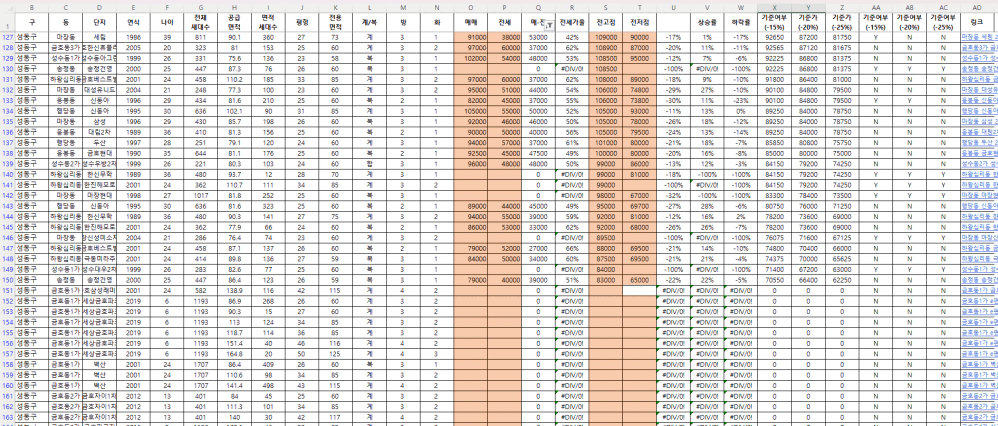Select the cell with value 102000
This screenshot has width=998, height=426.
(x=471, y=58)
